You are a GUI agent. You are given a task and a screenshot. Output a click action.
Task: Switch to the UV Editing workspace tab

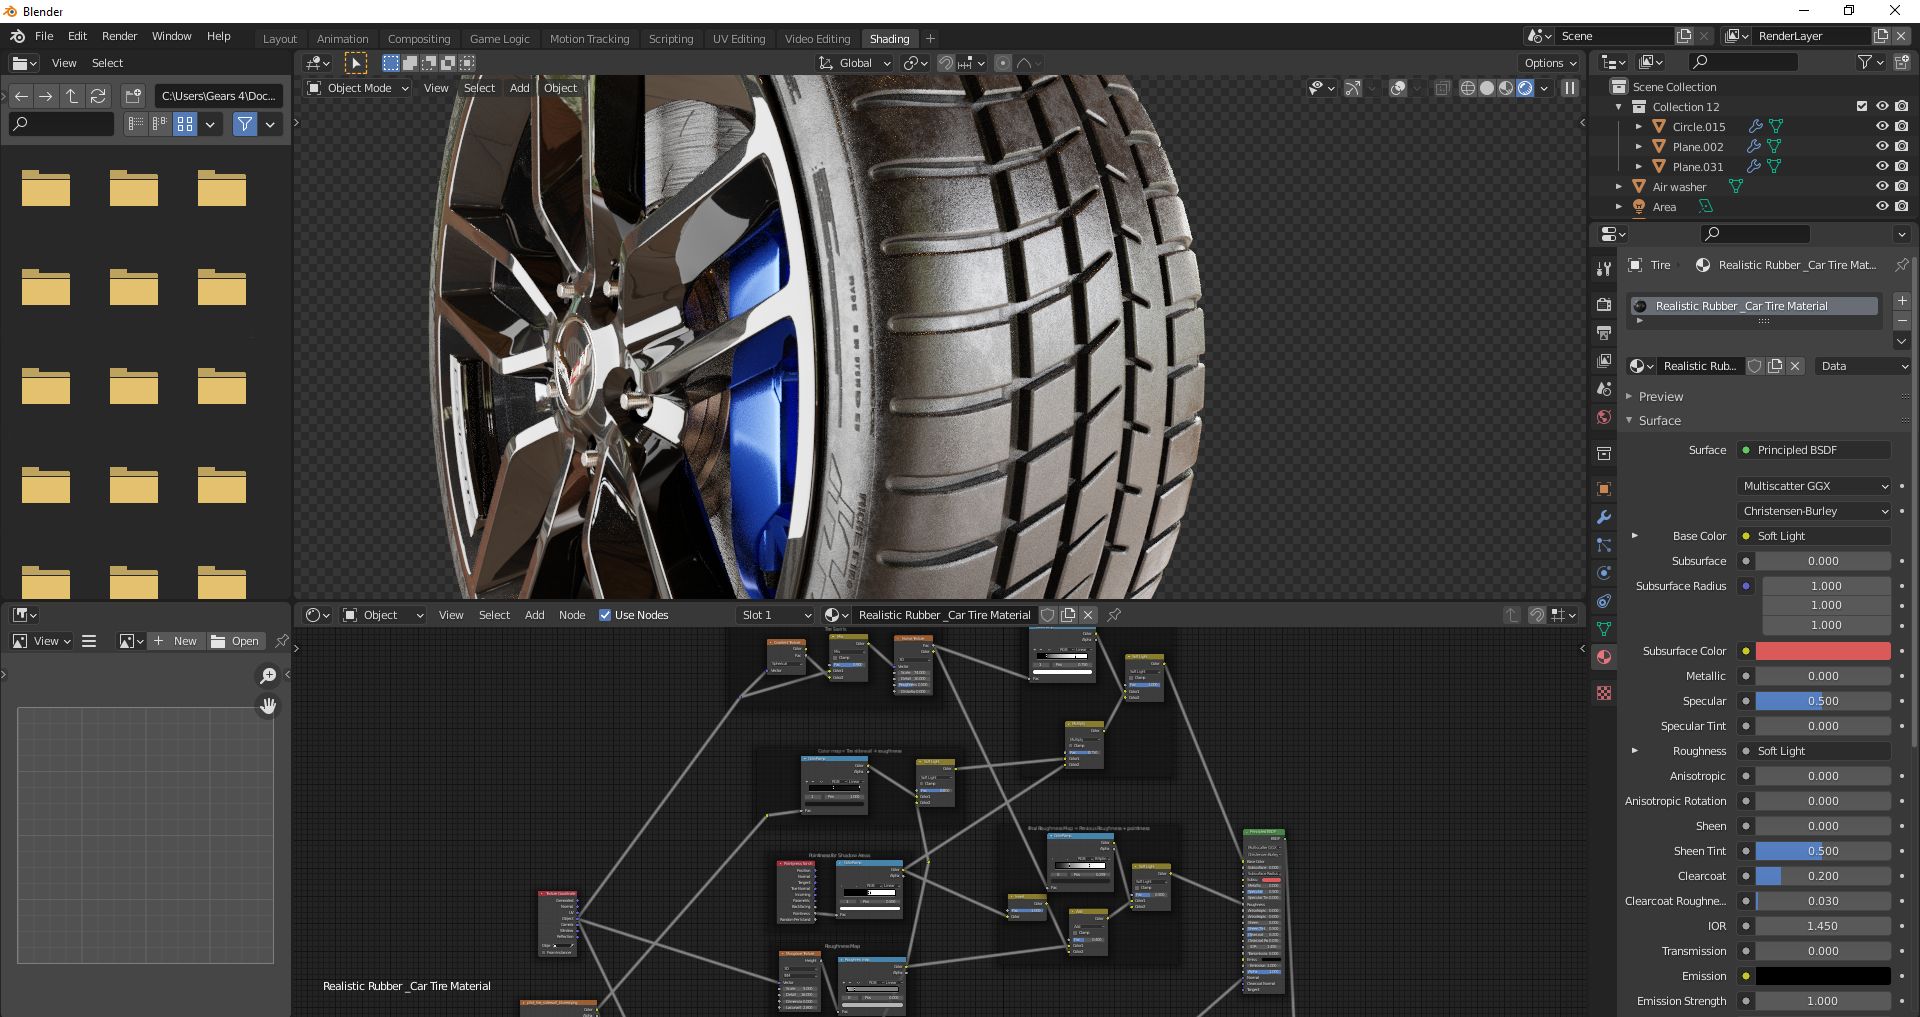739,38
